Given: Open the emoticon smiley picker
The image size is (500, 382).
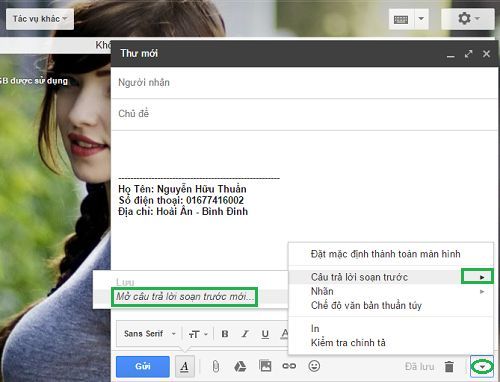Looking at the screenshot, I should (x=314, y=366).
